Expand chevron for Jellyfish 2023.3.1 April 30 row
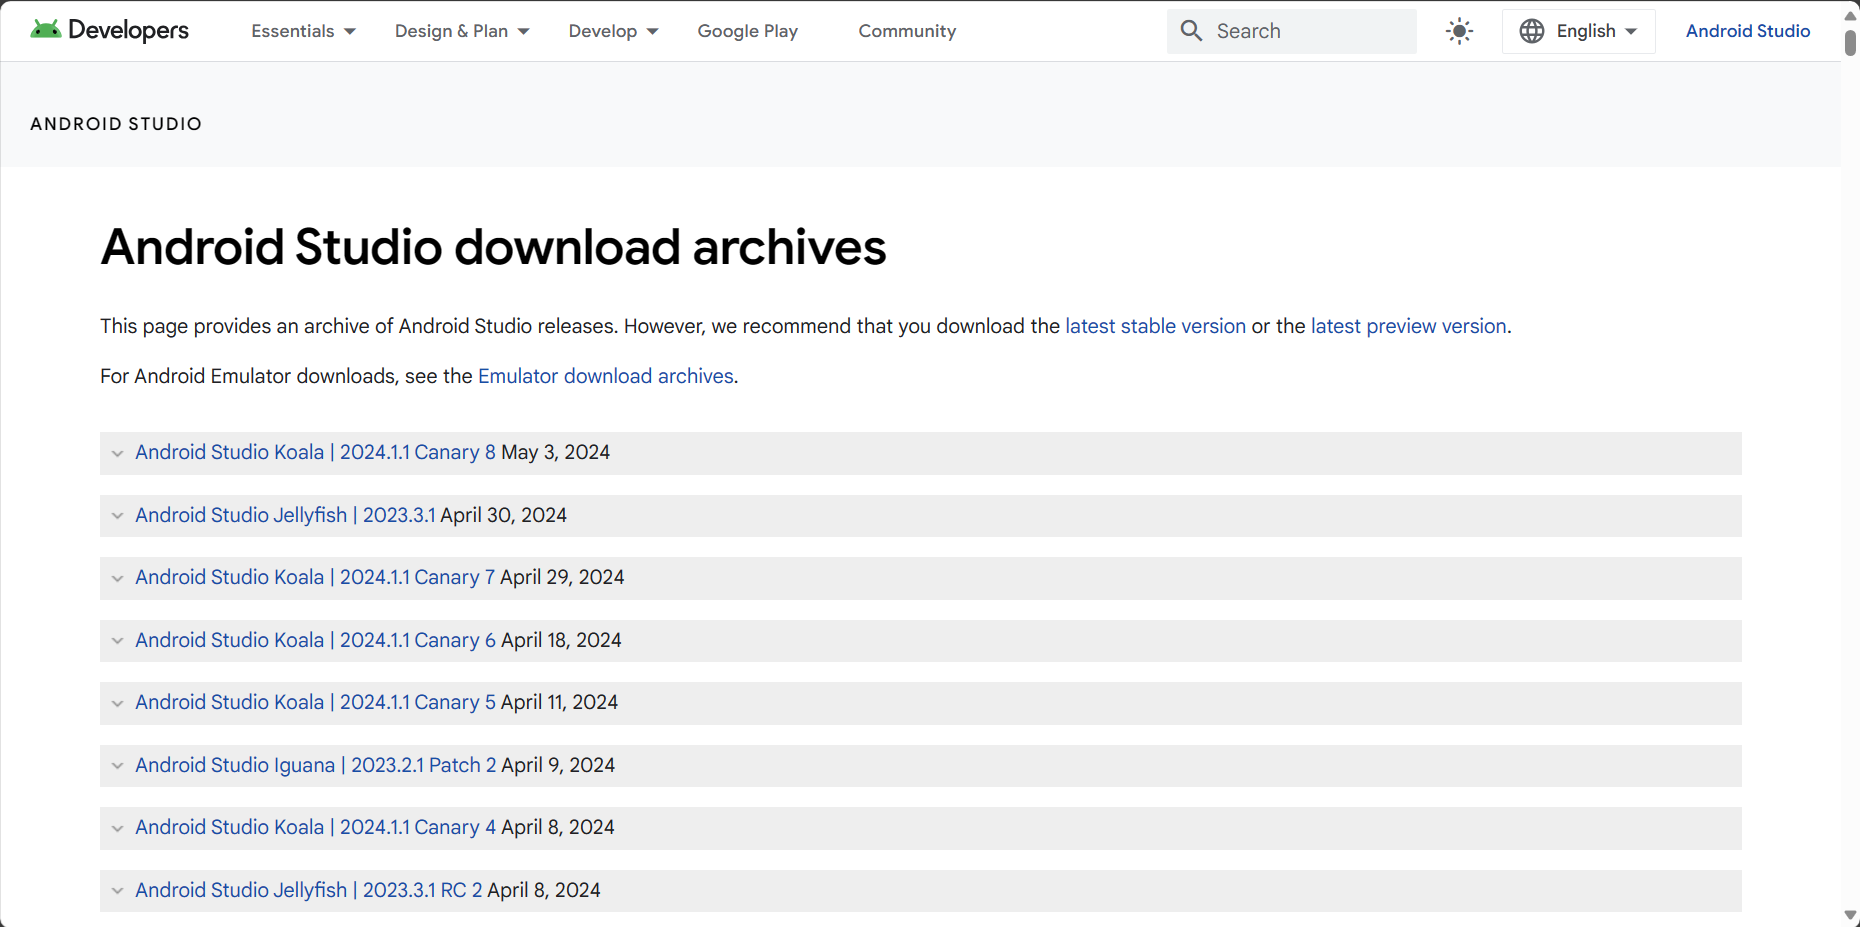The image size is (1860, 927). coord(117,516)
